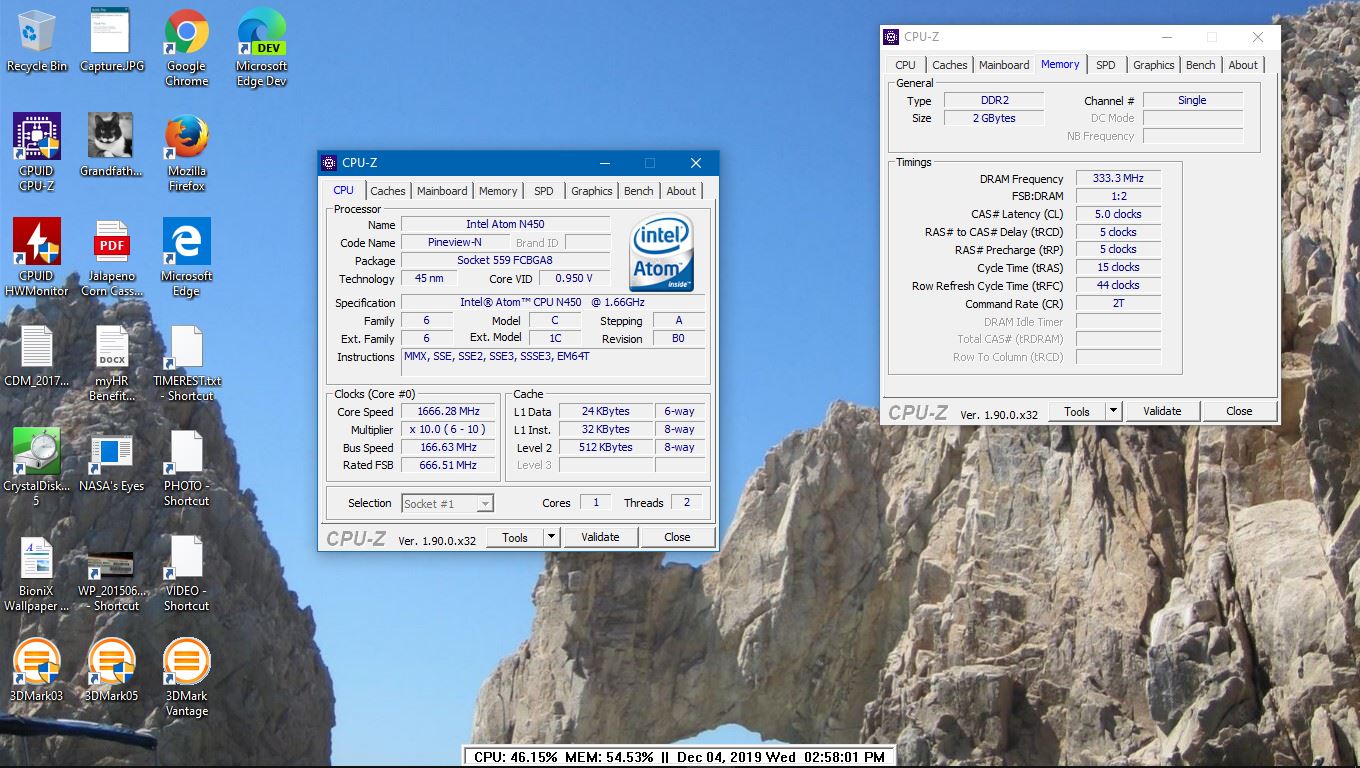1360x768 pixels.
Task: Launch 3DMark Vantage desktop shortcut
Action: 187,677
